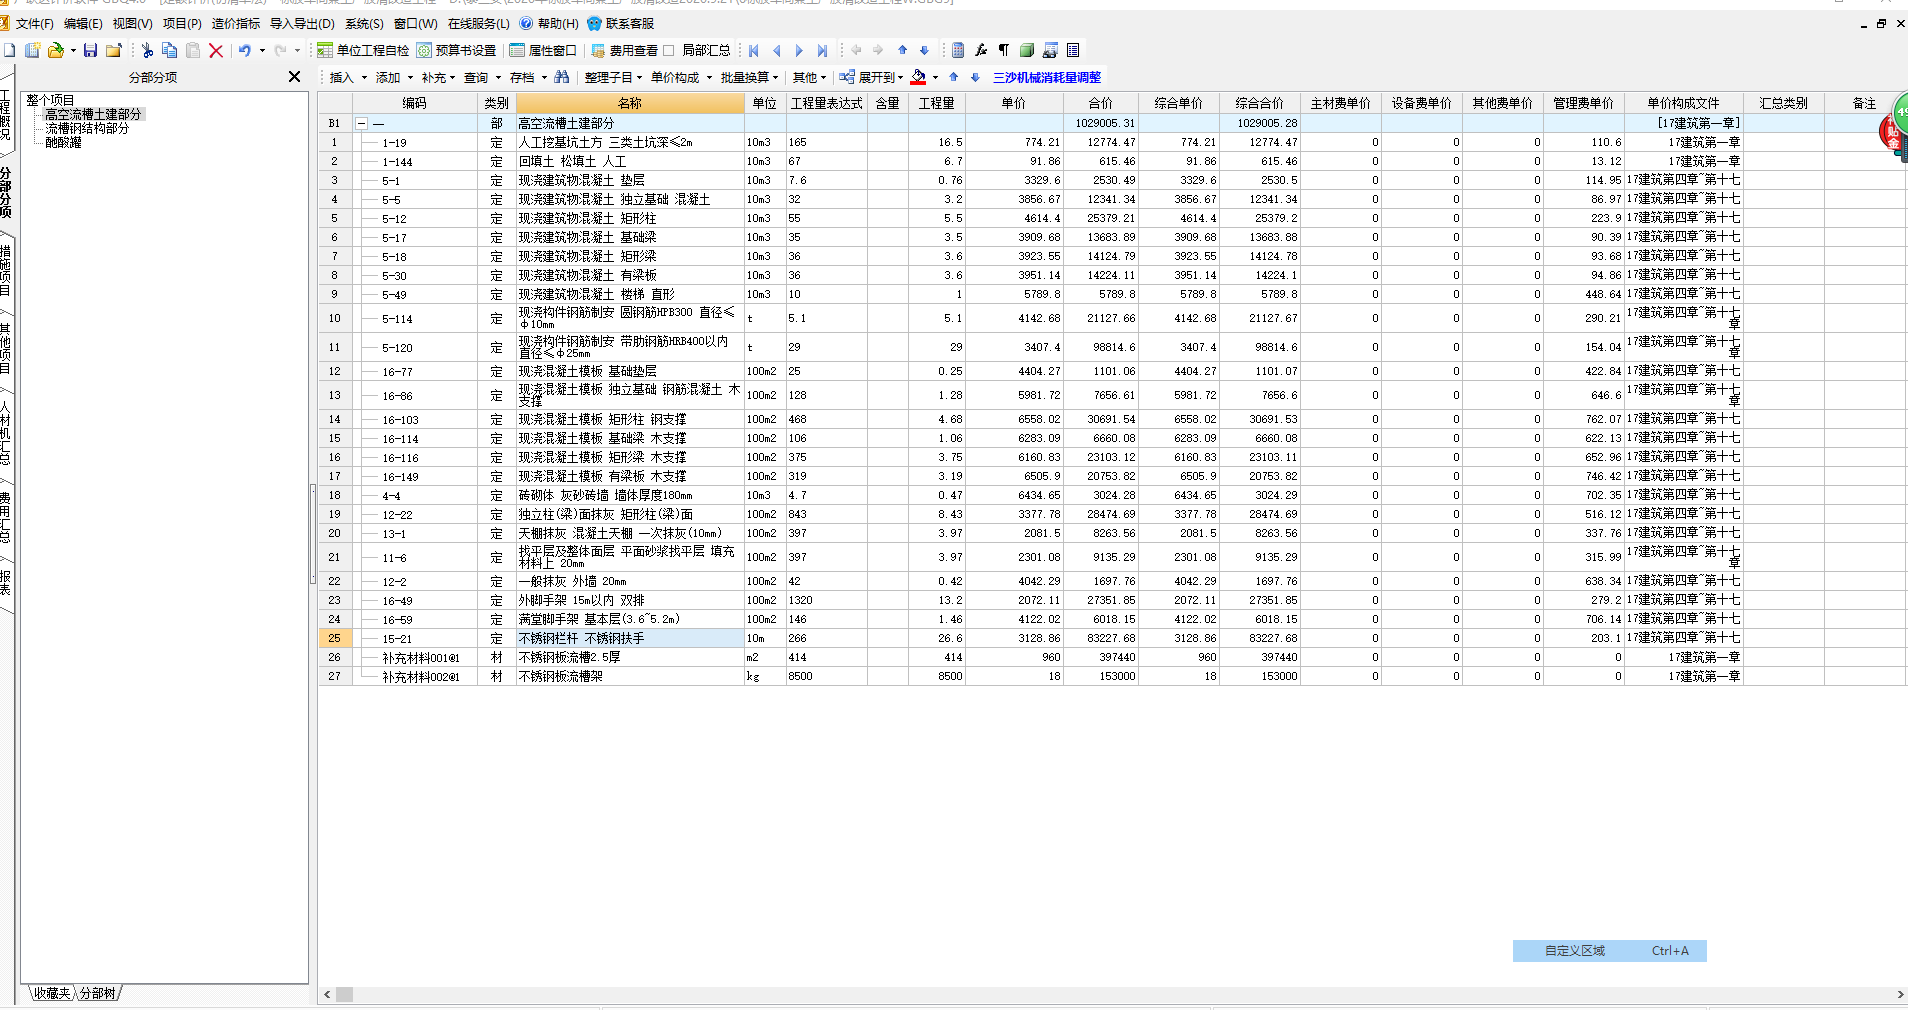Click the new project wizard icon
Viewport: 1908px width, 1010px height.
pyautogui.click(x=33, y=50)
